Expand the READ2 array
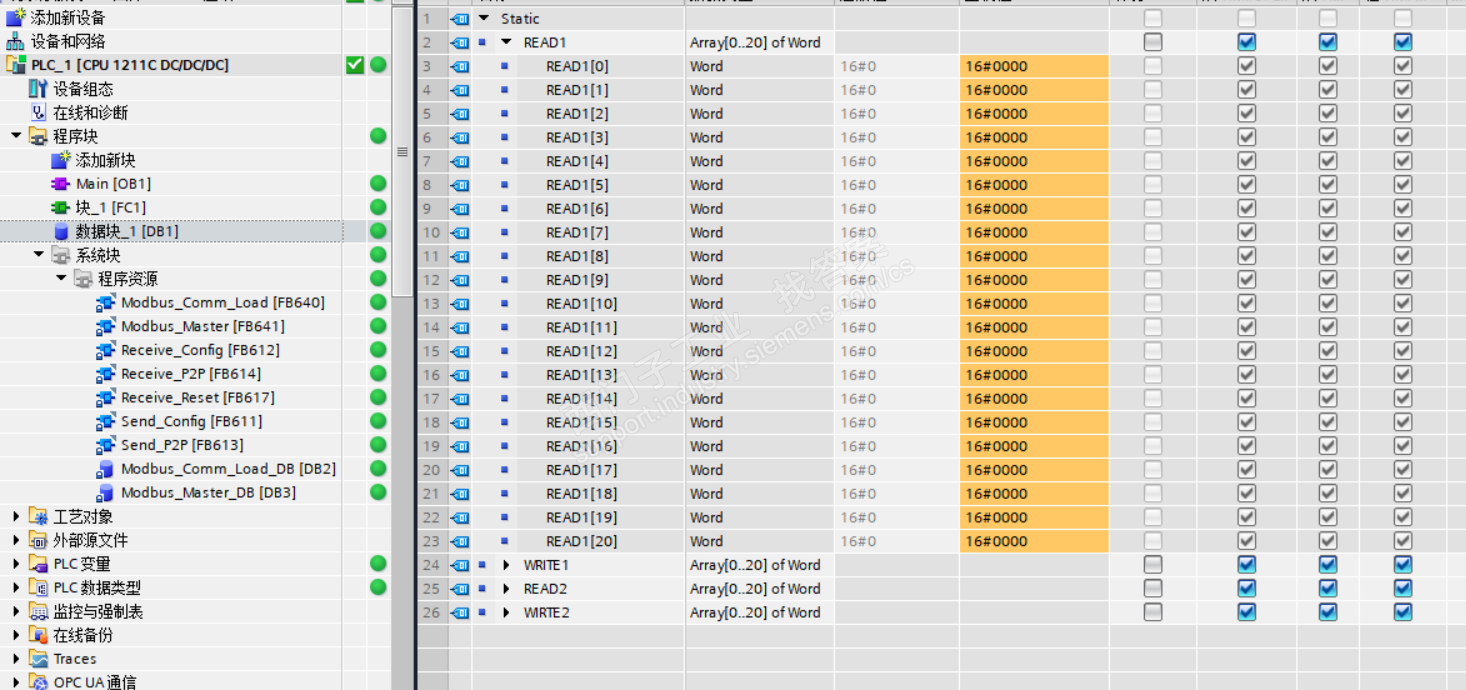 pyautogui.click(x=506, y=589)
